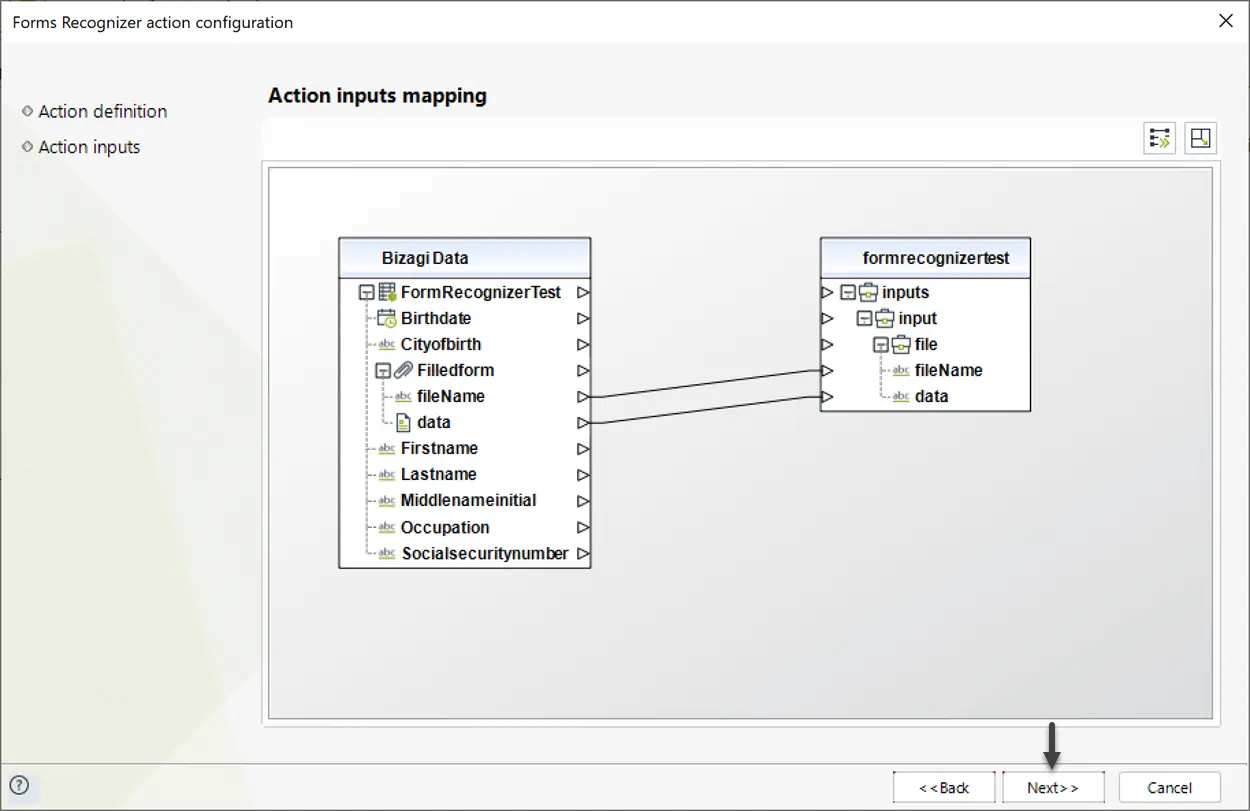Collapse the Filledform tree node
The height and width of the screenshot is (811, 1250).
[x=382, y=370]
